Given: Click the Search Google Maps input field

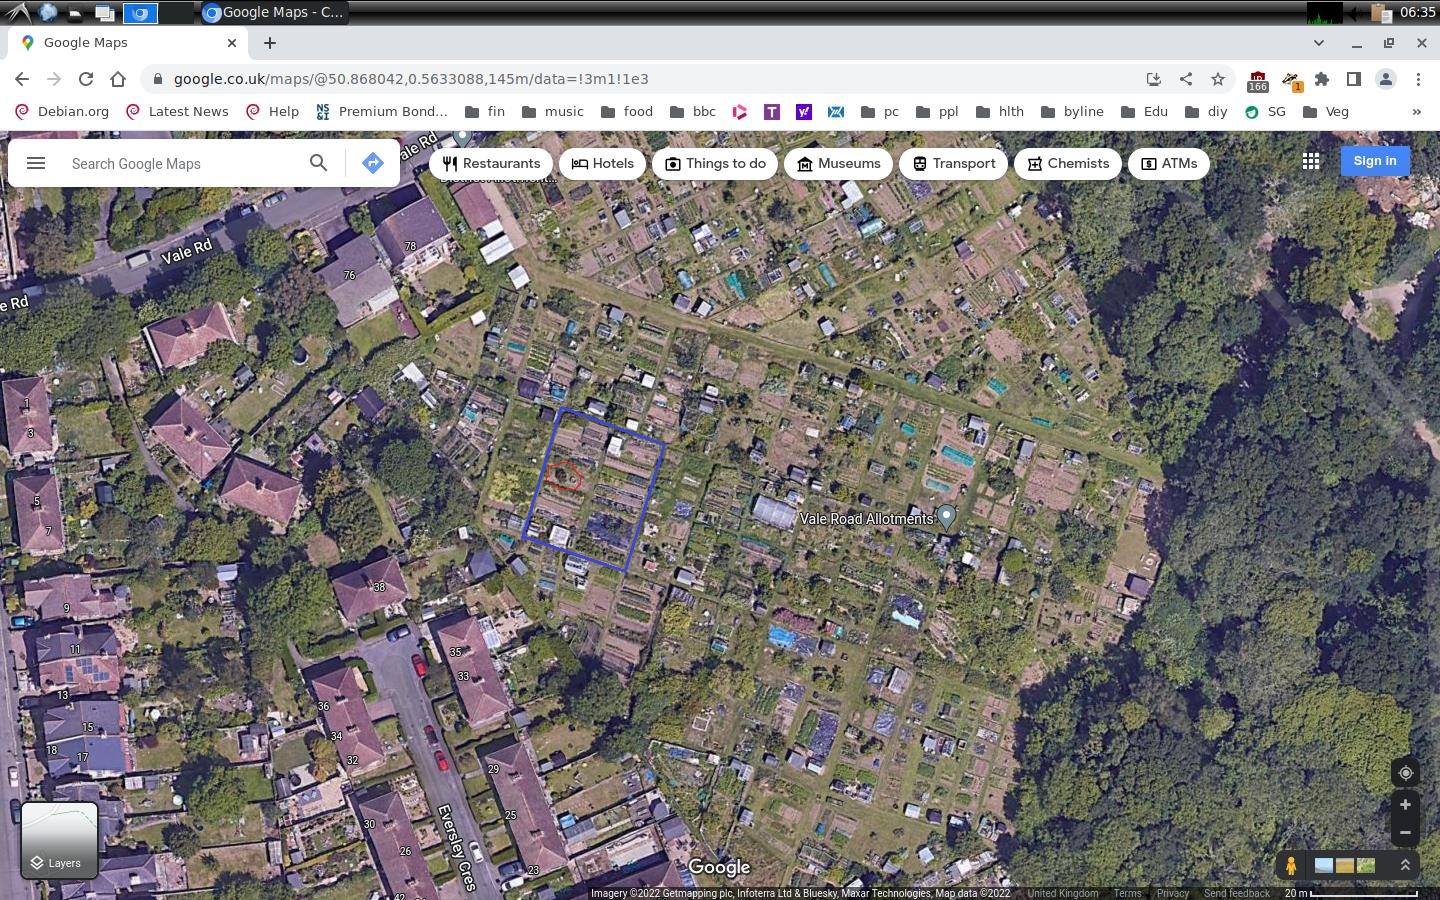Looking at the screenshot, I should (x=180, y=163).
